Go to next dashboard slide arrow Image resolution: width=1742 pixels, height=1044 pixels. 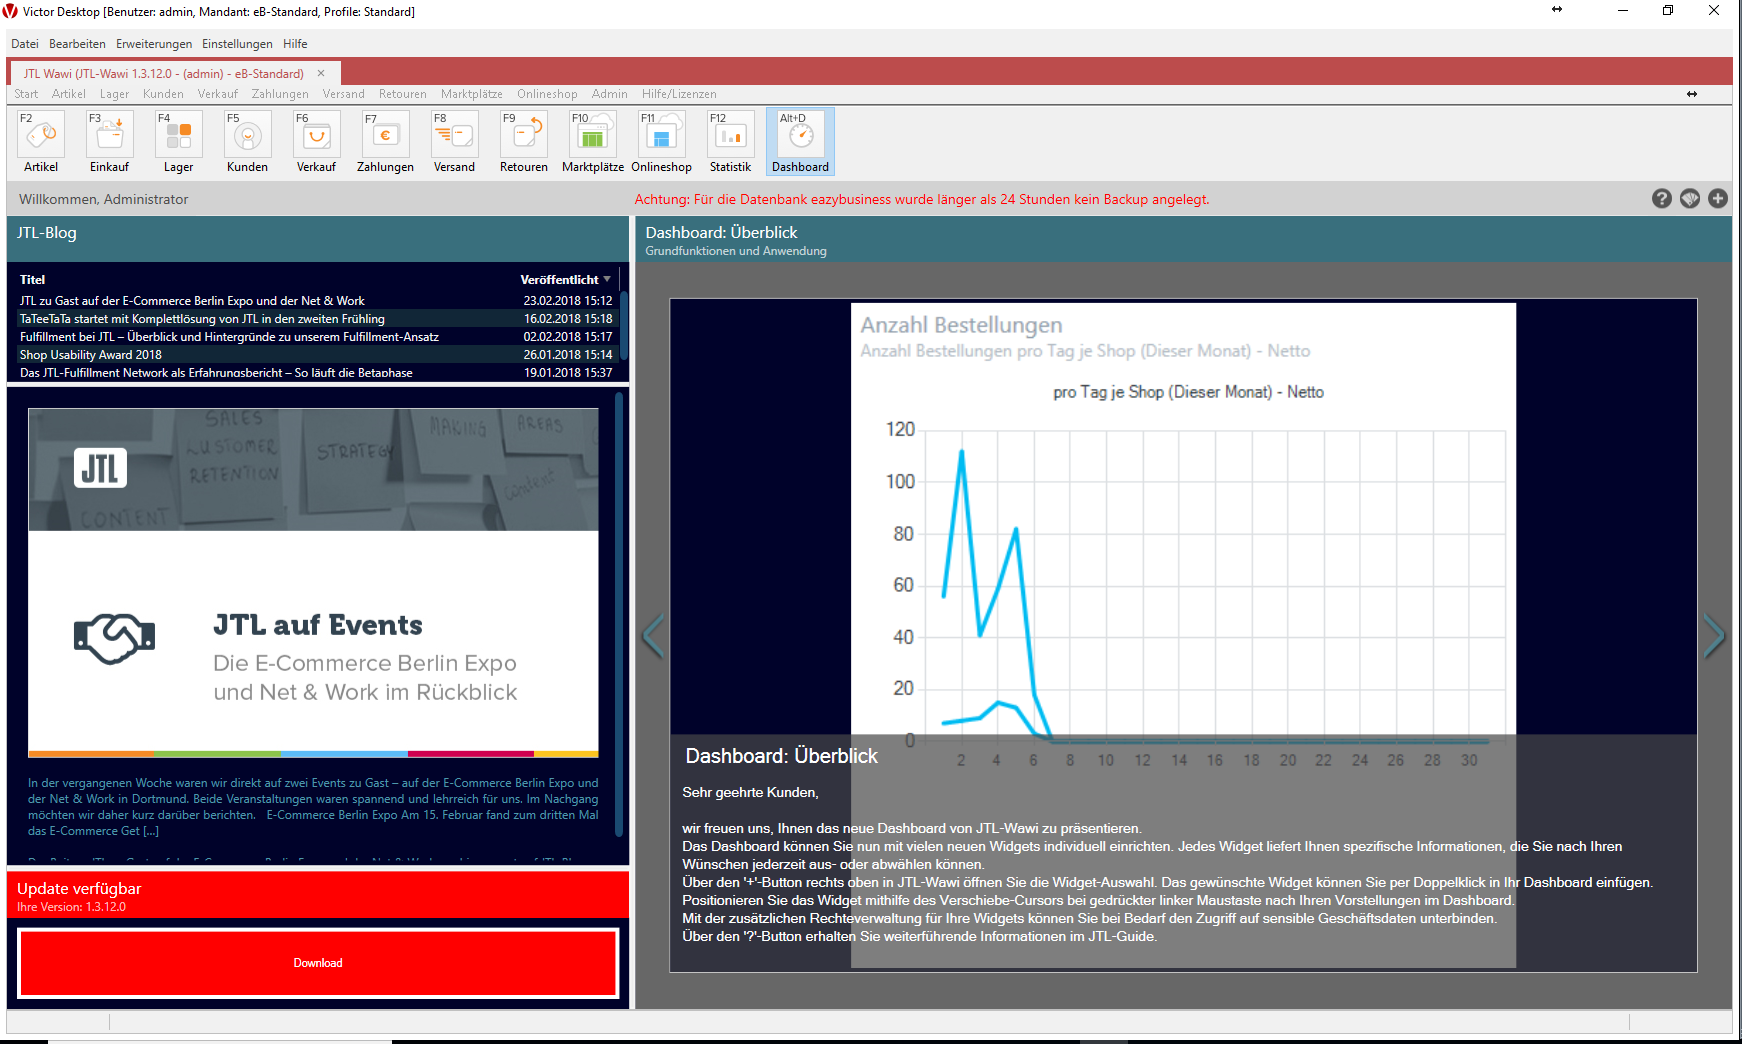pos(1714,636)
